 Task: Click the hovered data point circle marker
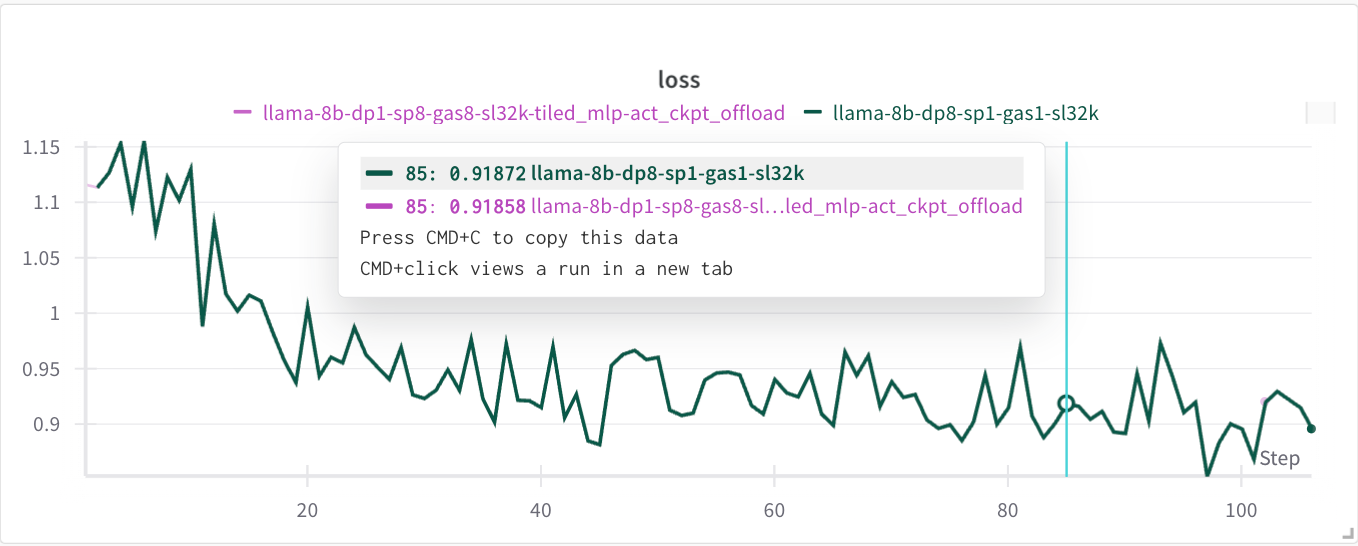1065,403
